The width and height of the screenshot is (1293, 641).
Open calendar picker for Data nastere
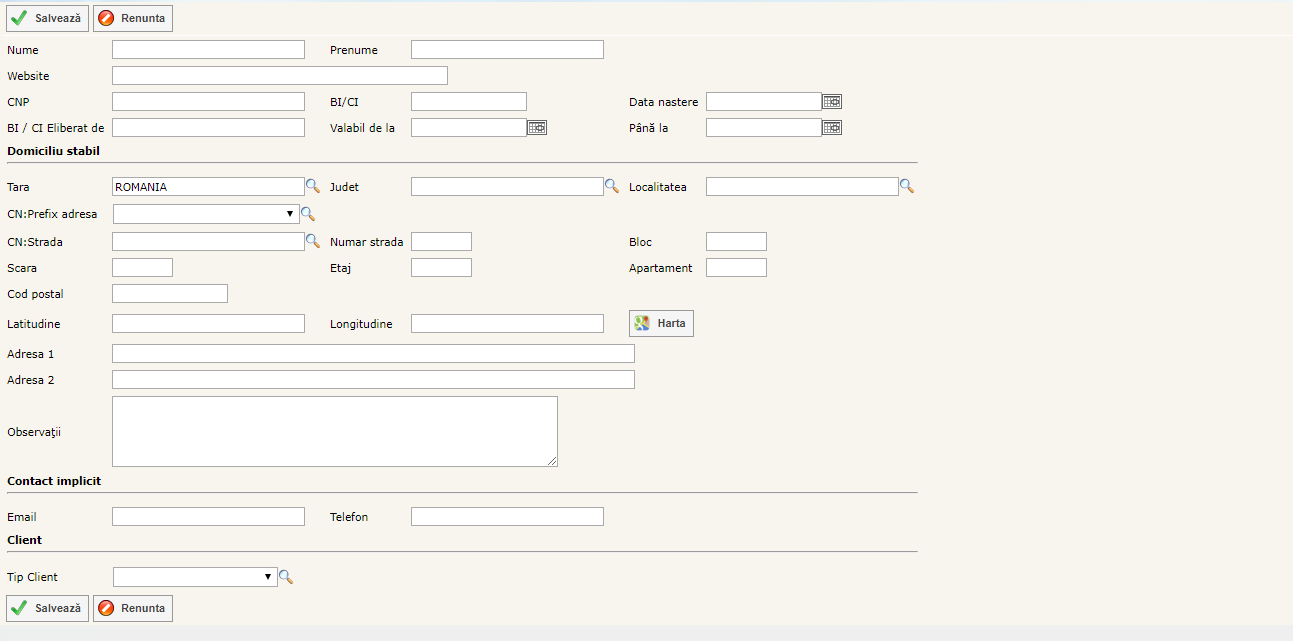(x=832, y=101)
